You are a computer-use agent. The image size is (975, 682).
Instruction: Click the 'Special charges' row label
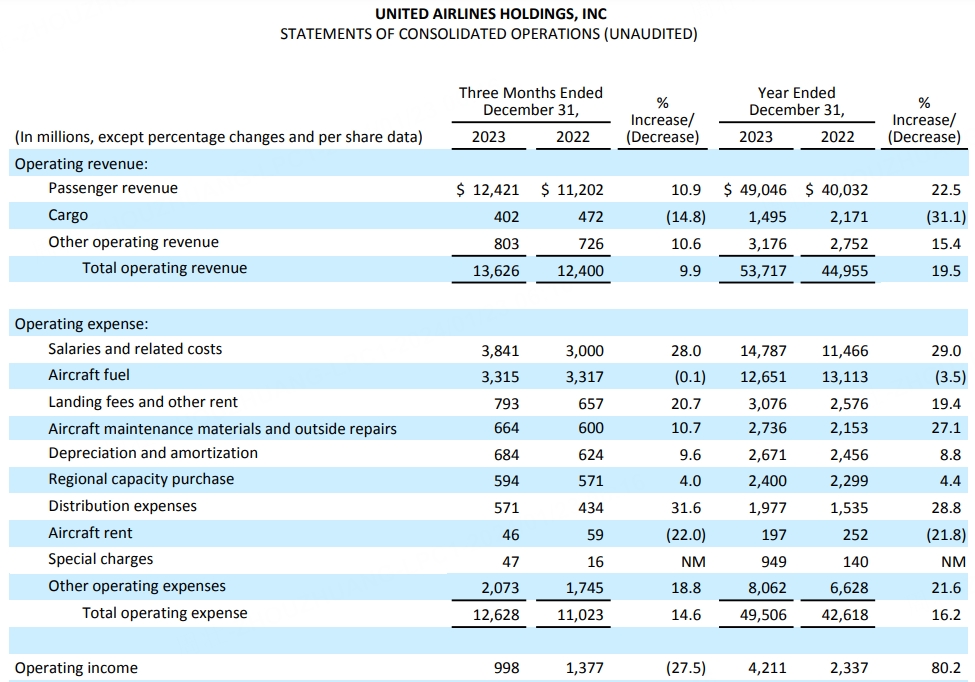pyautogui.click(x=101, y=559)
